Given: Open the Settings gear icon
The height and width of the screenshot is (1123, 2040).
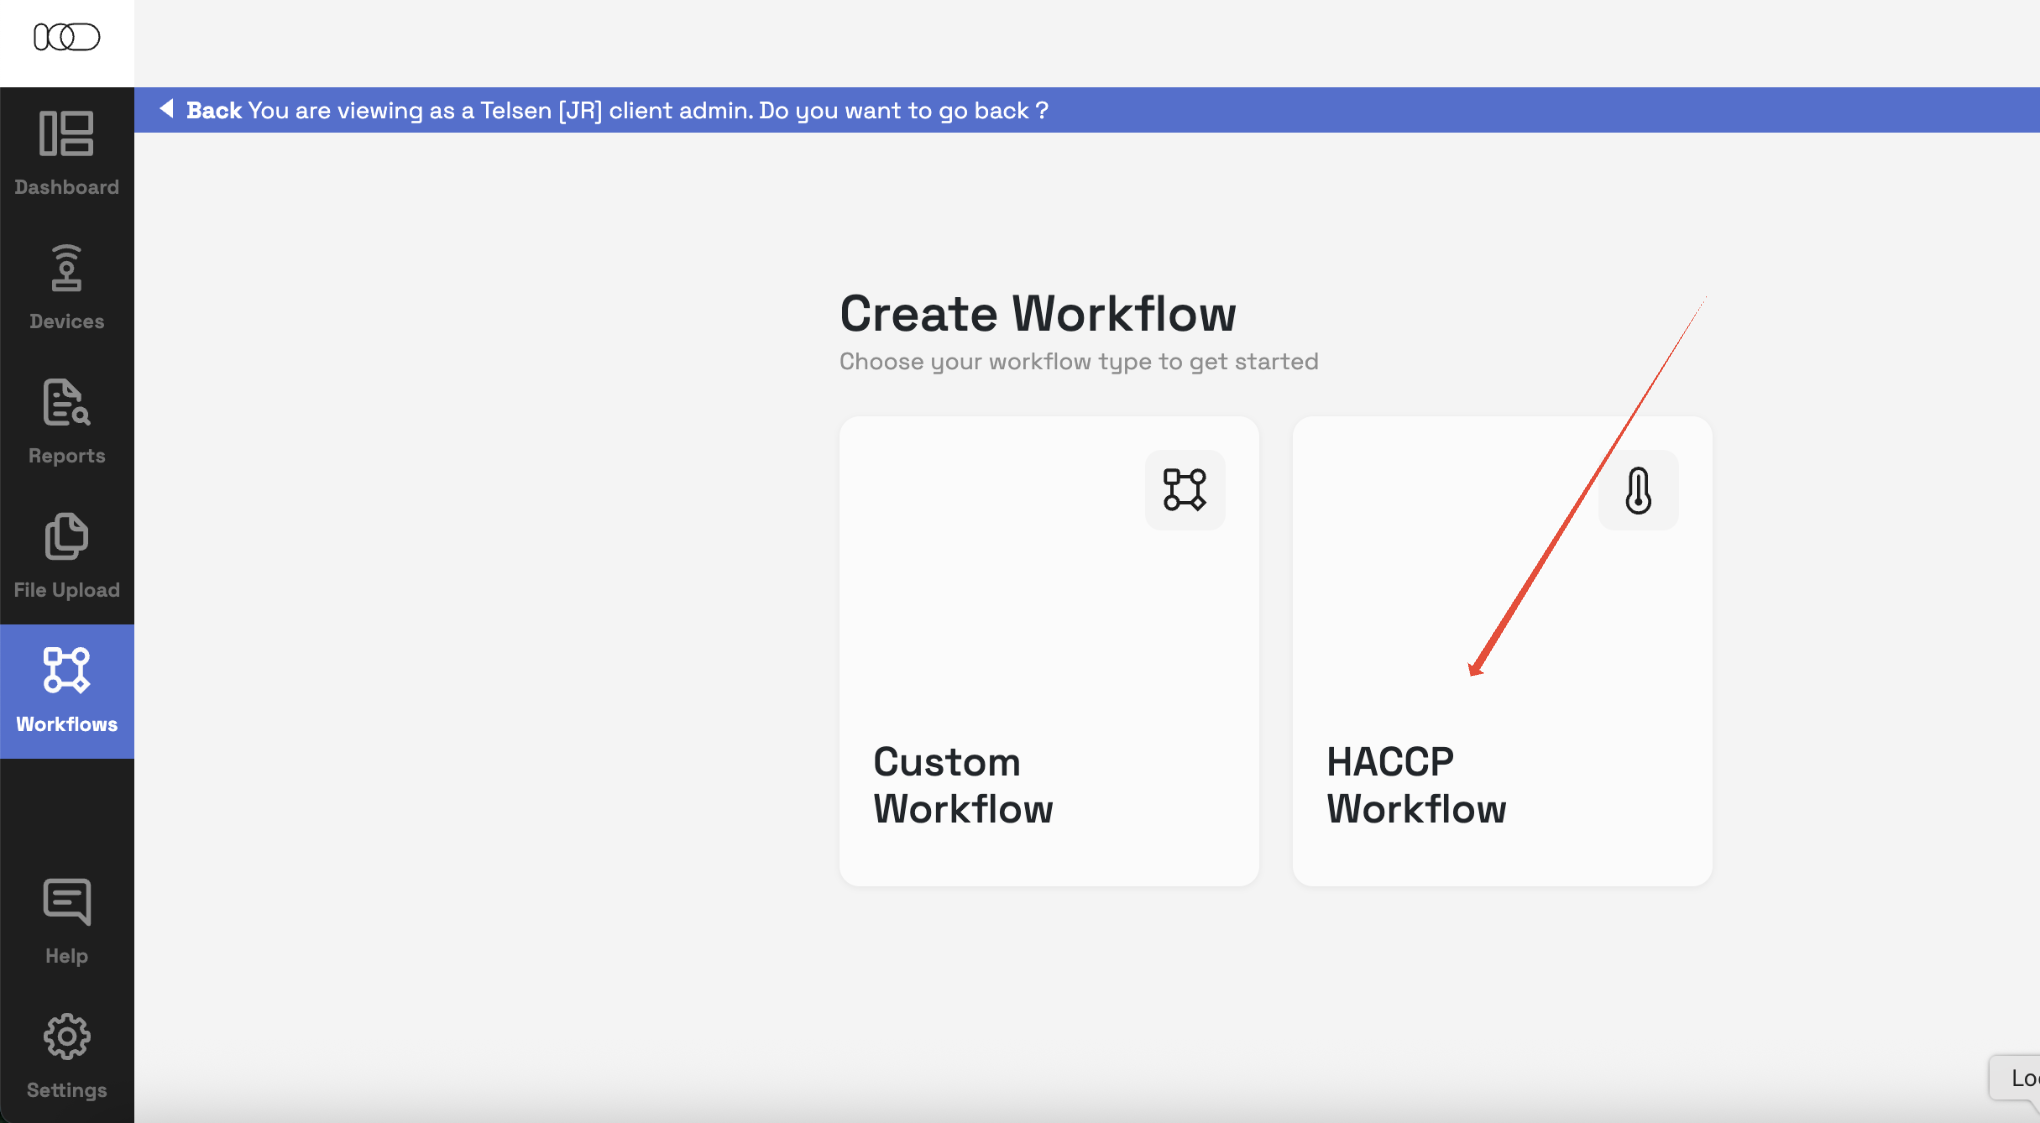Looking at the screenshot, I should click(66, 1037).
